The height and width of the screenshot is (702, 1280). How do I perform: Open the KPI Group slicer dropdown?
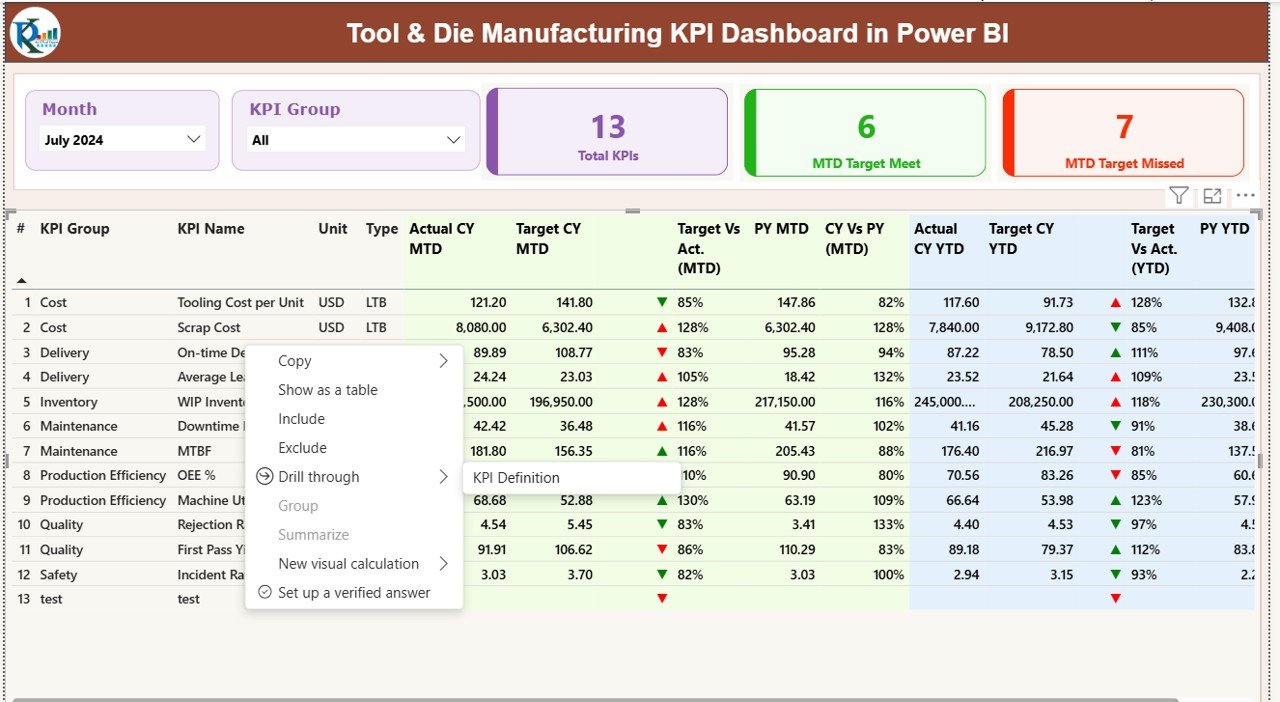[455, 139]
